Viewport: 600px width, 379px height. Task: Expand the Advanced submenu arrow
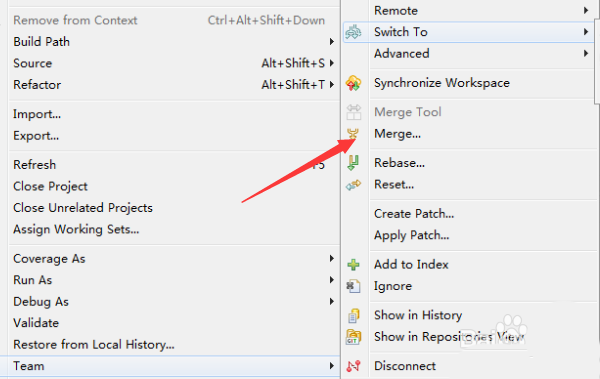coord(586,53)
